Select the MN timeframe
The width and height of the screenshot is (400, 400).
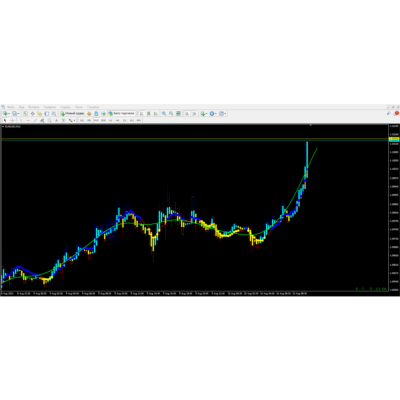[139, 120]
